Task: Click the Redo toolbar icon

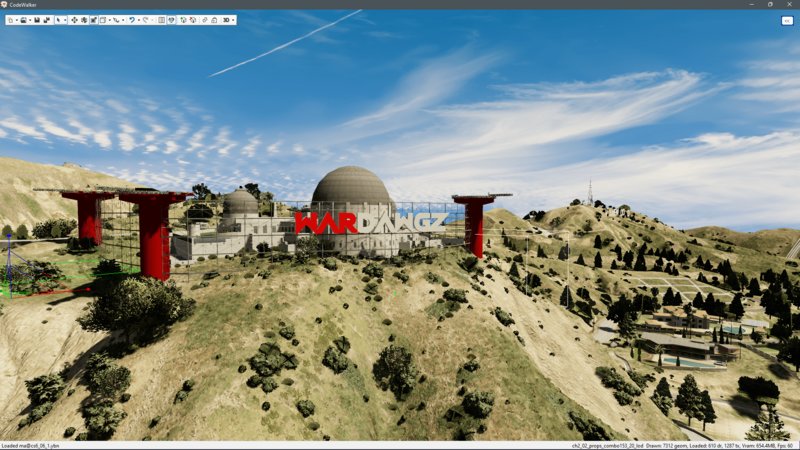Action: (x=146, y=20)
